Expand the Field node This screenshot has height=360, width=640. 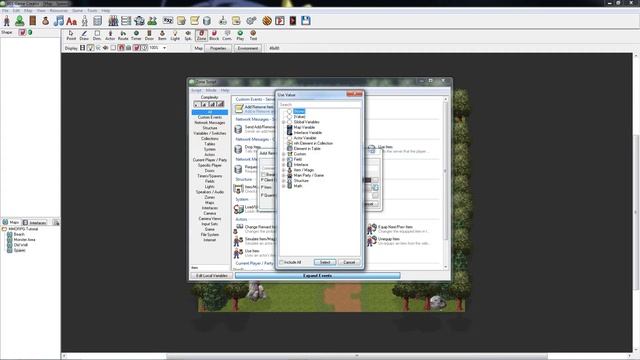coord(284,159)
